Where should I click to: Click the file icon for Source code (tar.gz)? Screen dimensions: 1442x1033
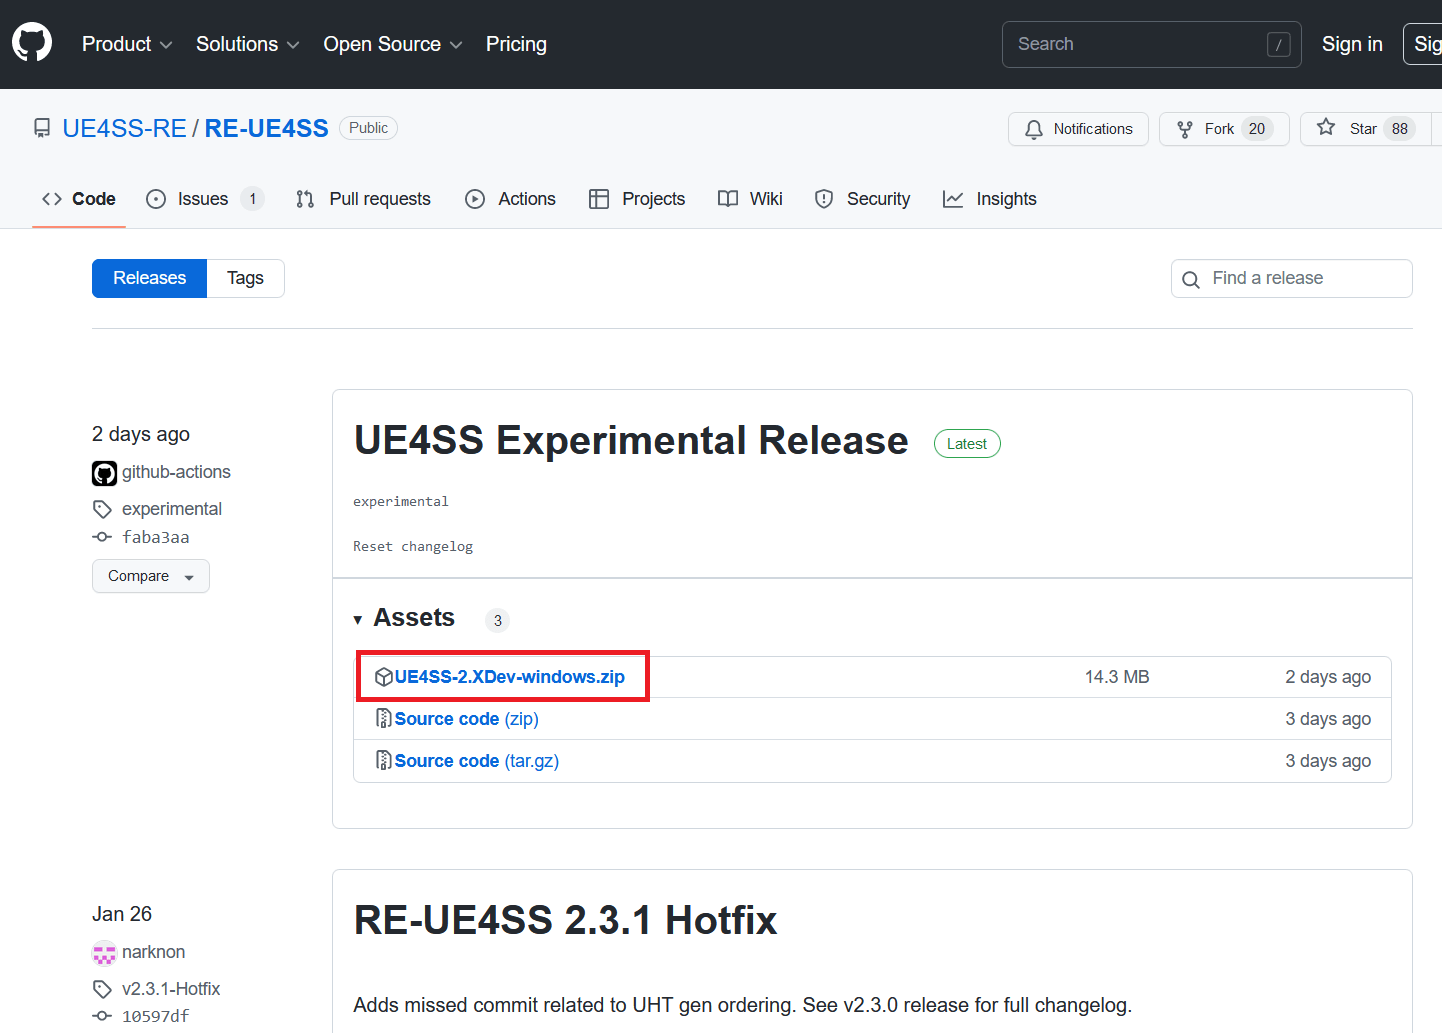point(384,760)
